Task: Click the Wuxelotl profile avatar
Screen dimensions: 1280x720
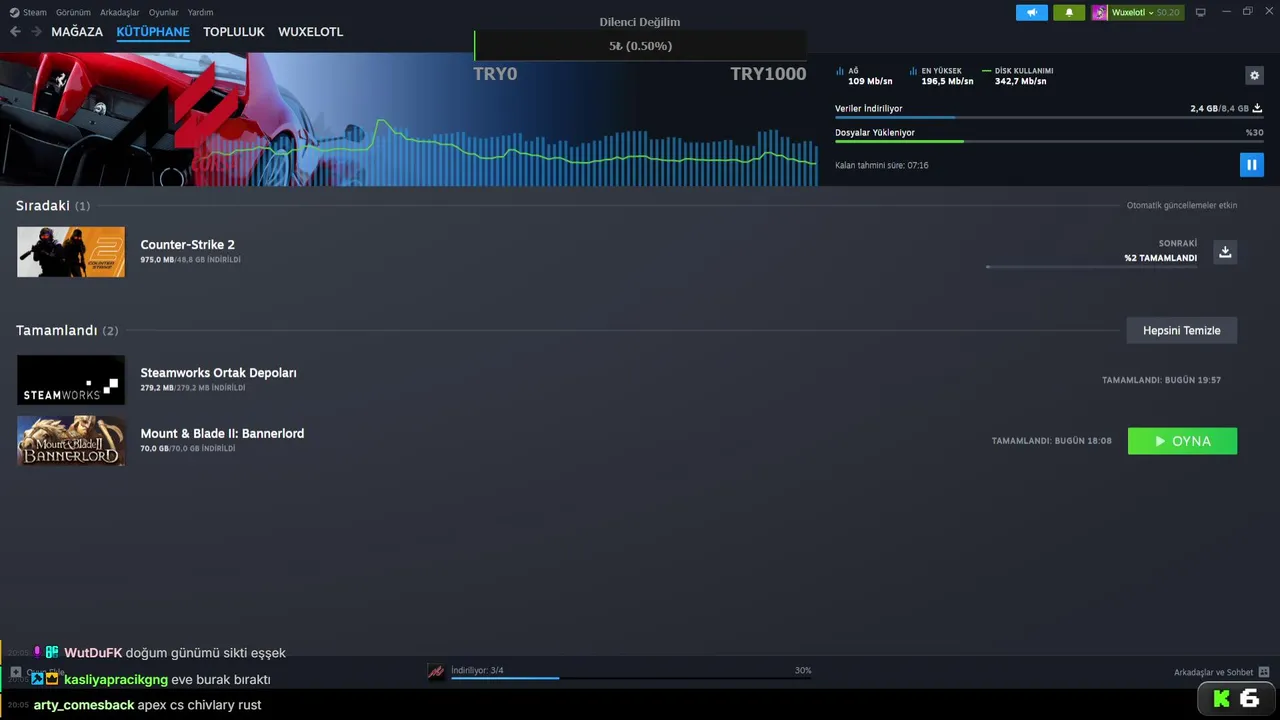Action: [x=1100, y=13]
